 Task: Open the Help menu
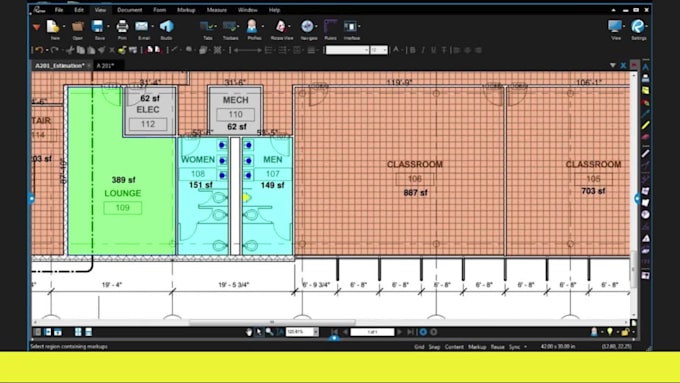pyautogui.click(x=274, y=10)
